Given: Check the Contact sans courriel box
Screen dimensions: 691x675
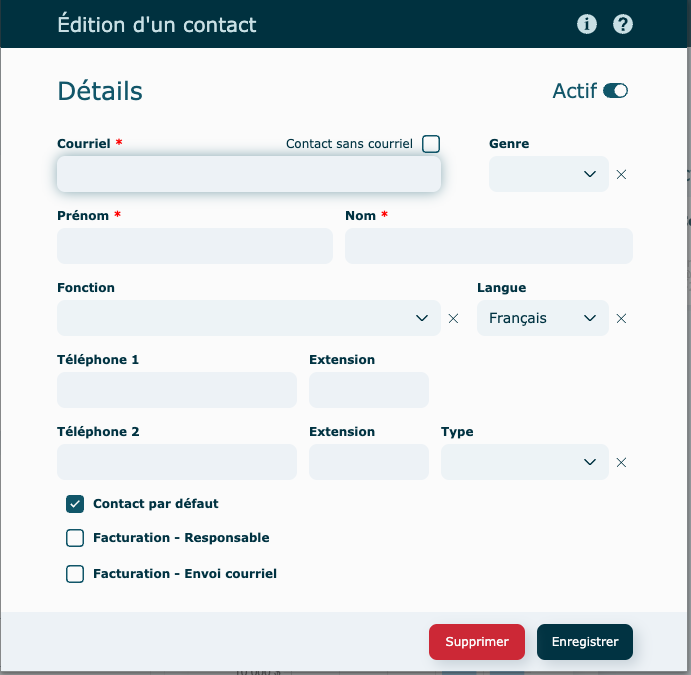Looking at the screenshot, I should pos(431,144).
